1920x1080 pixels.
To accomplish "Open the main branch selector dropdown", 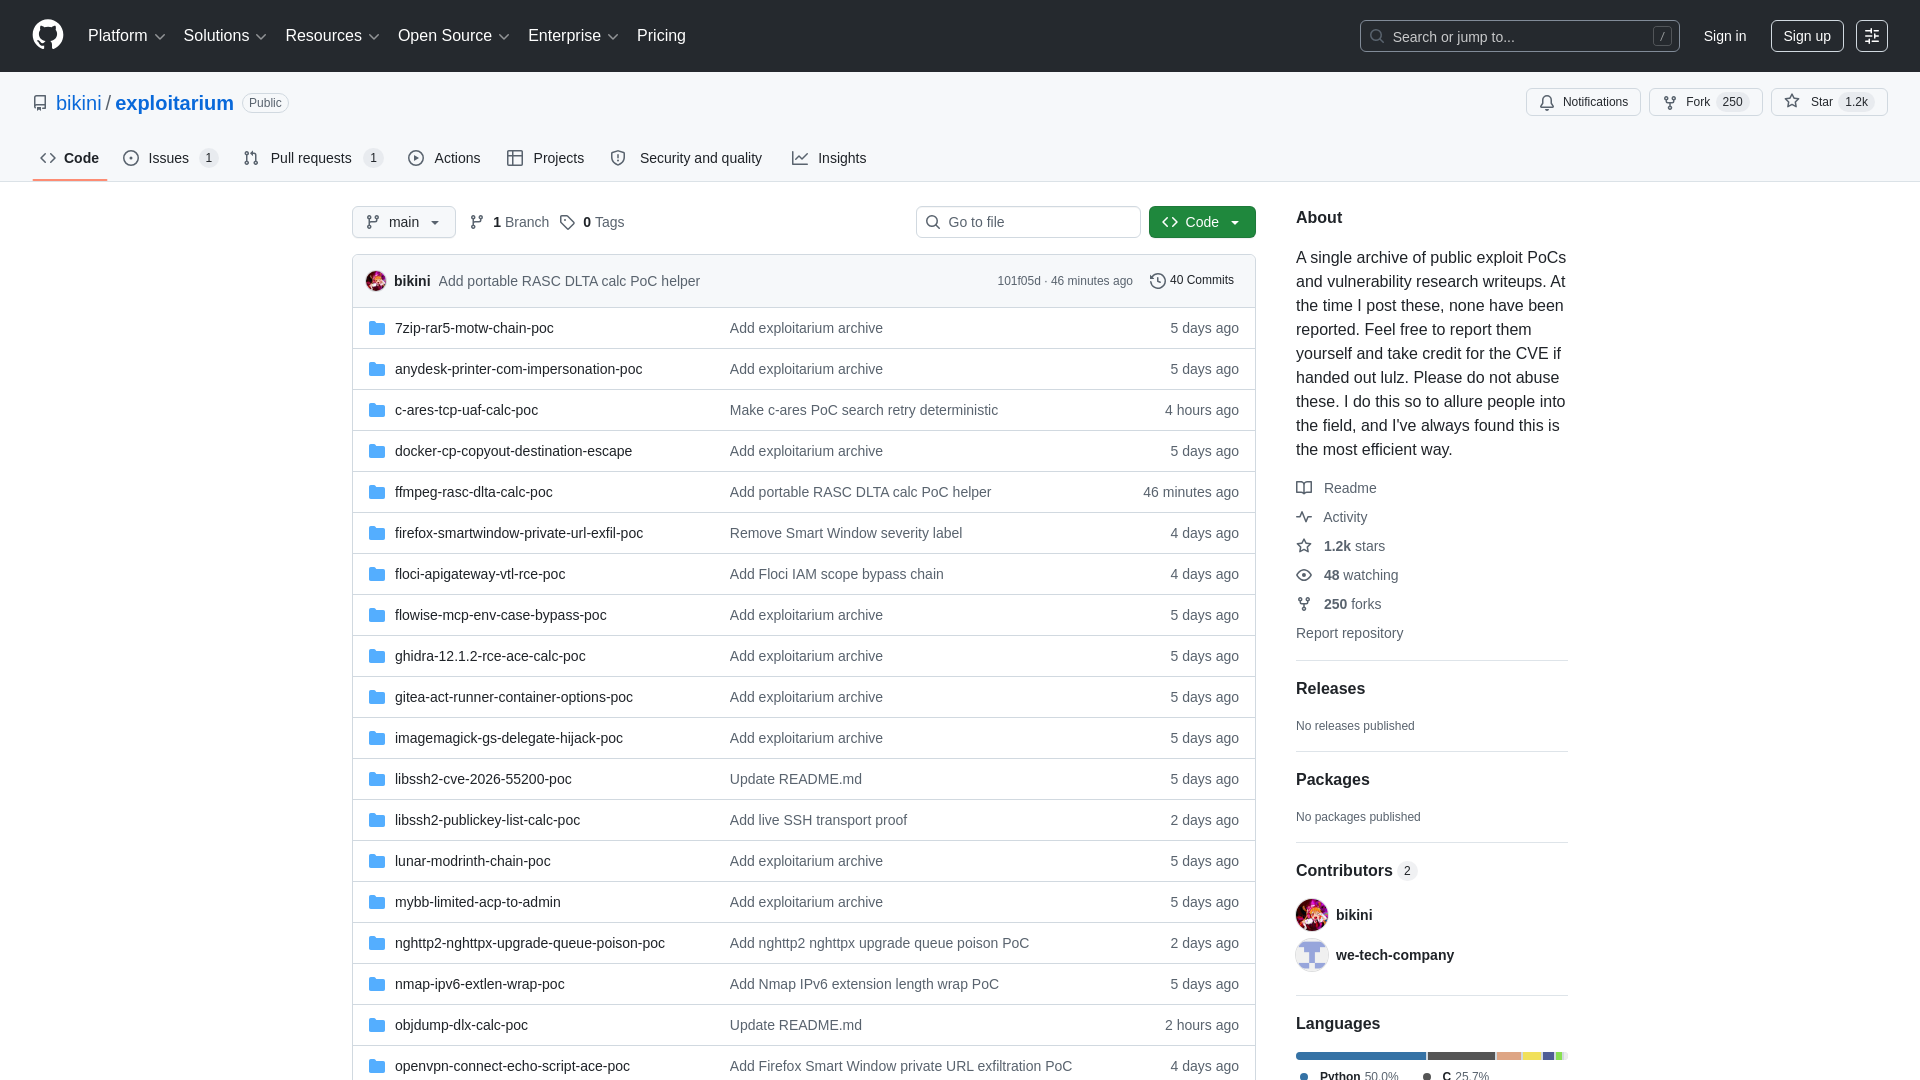I will [x=404, y=222].
